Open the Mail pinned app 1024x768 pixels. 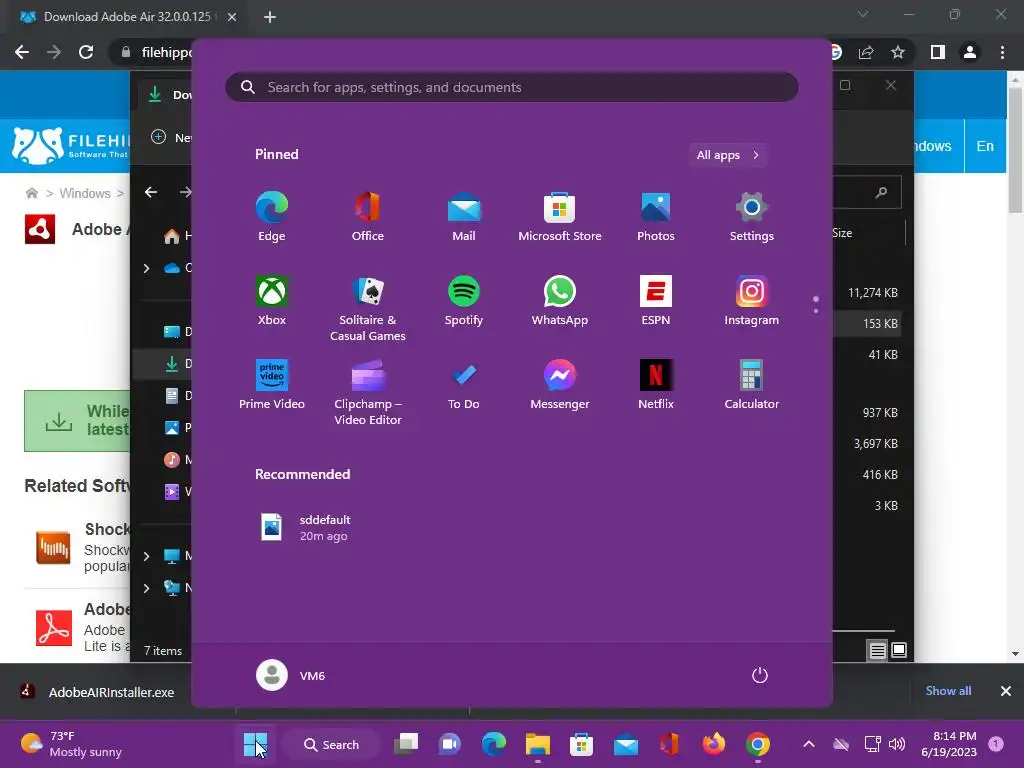click(x=464, y=217)
